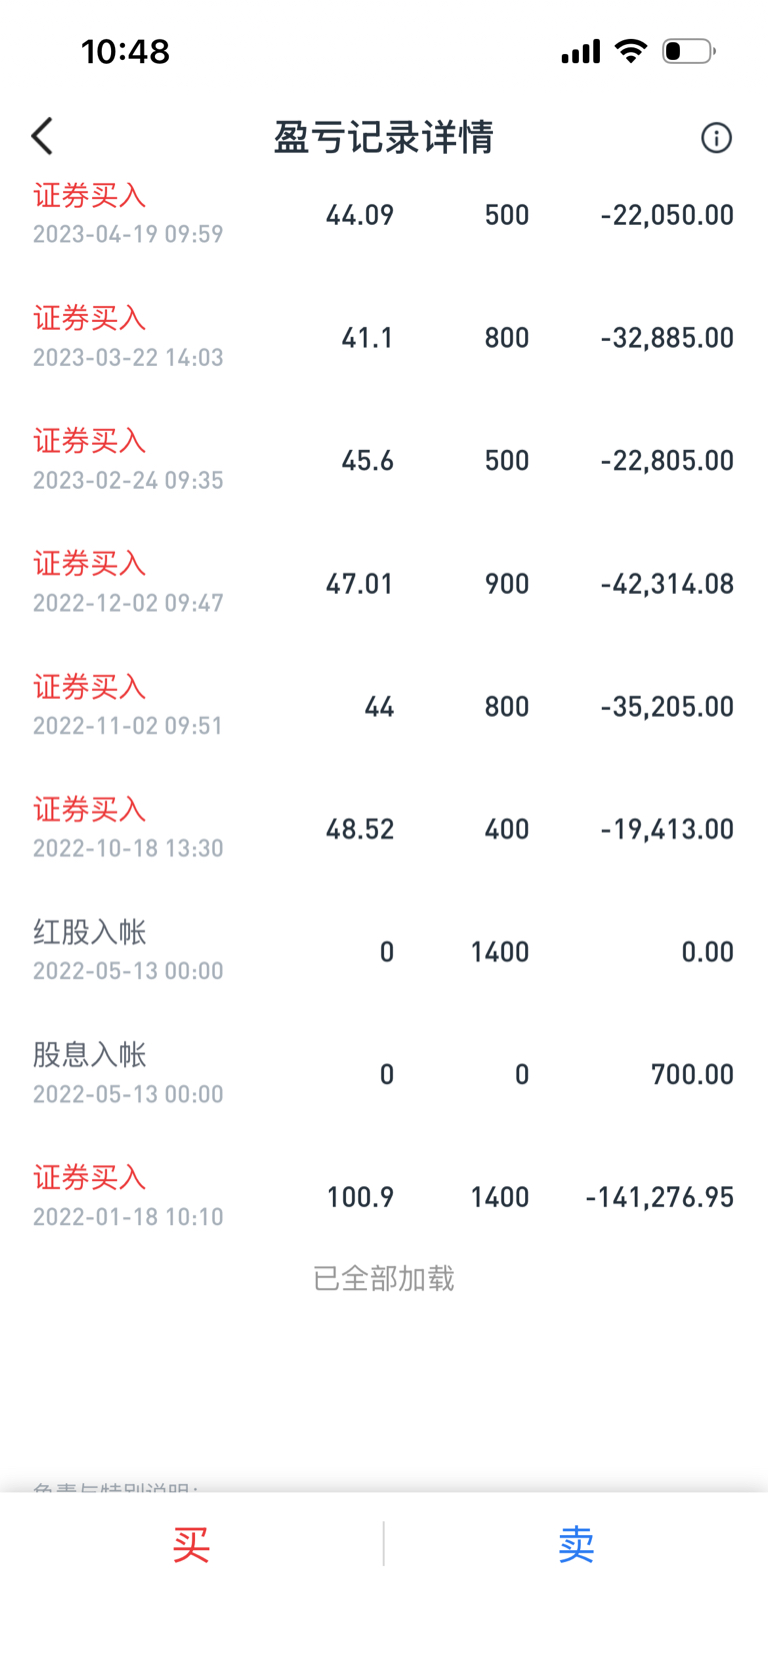The image size is (768, 1663).
Task: Tap the back arrow icon
Action: coord(42,137)
